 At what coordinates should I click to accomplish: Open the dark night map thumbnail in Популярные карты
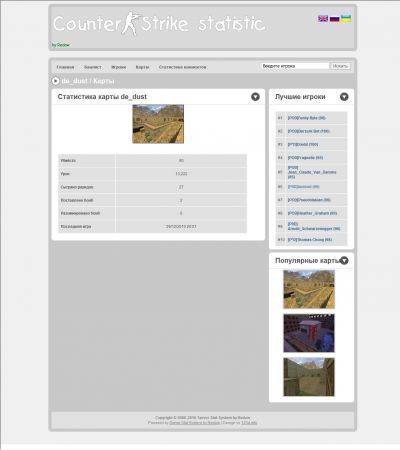(309, 333)
